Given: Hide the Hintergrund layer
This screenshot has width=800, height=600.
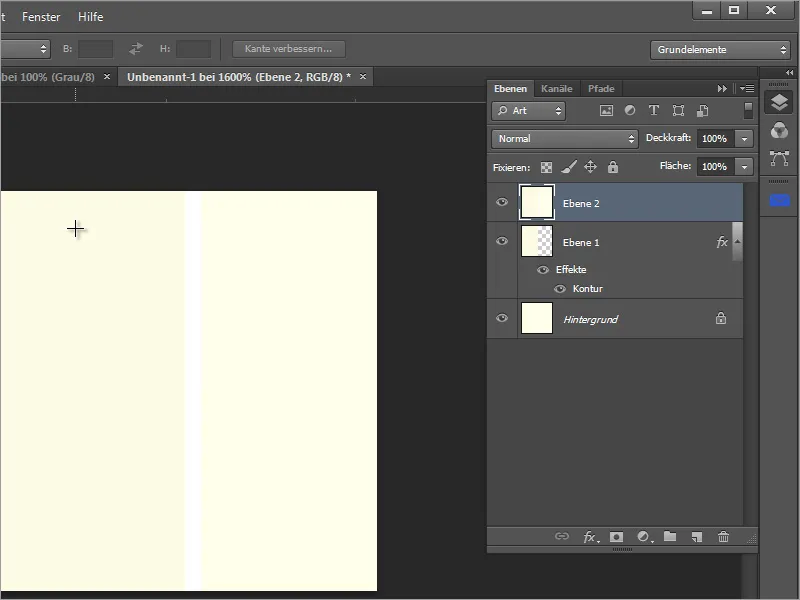Looking at the screenshot, I should click(x=502, y=318).
